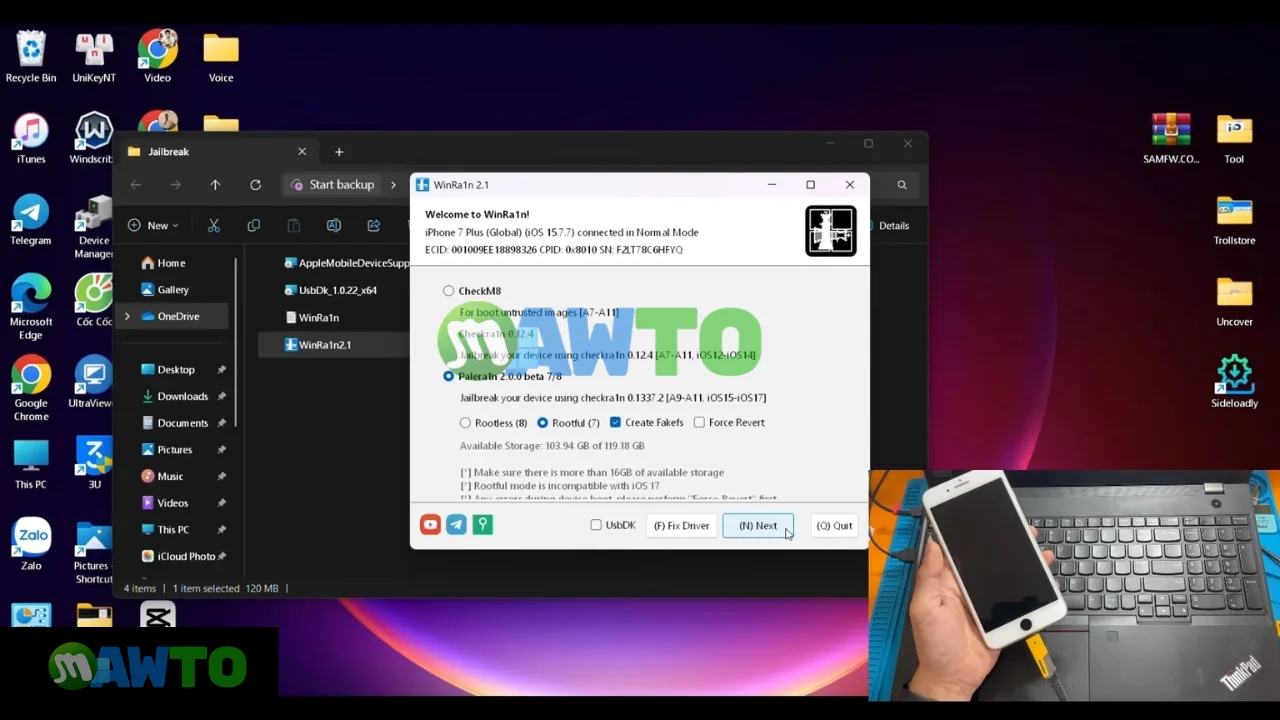The image size is (1280, 720).
Task: Click (Q) Quit button
Action: pyautogui.click(x=834, y=526)
